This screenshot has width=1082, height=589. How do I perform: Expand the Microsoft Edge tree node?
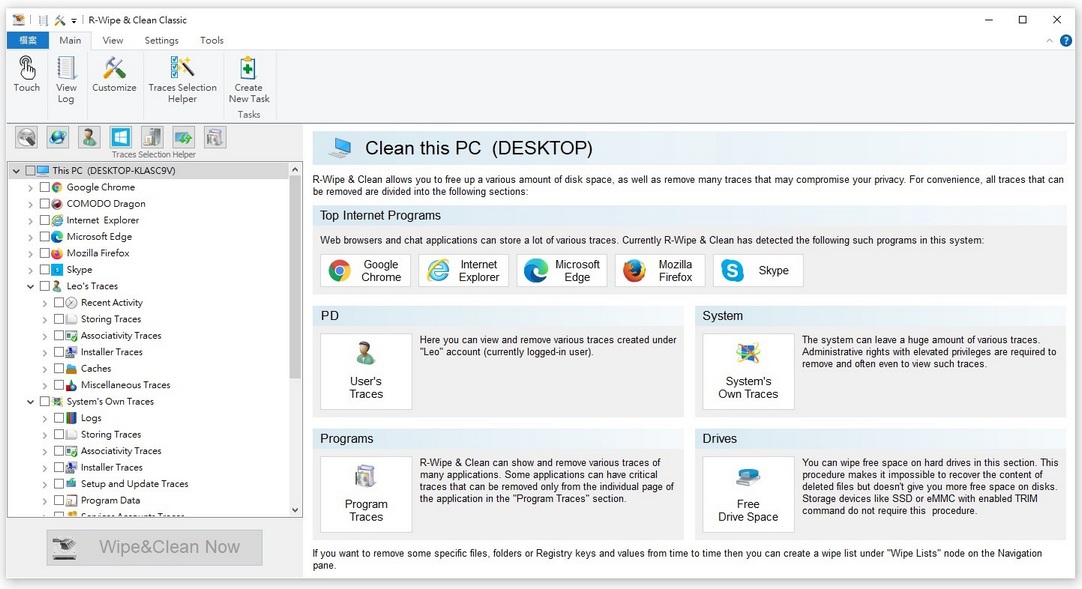coord(30,237)
